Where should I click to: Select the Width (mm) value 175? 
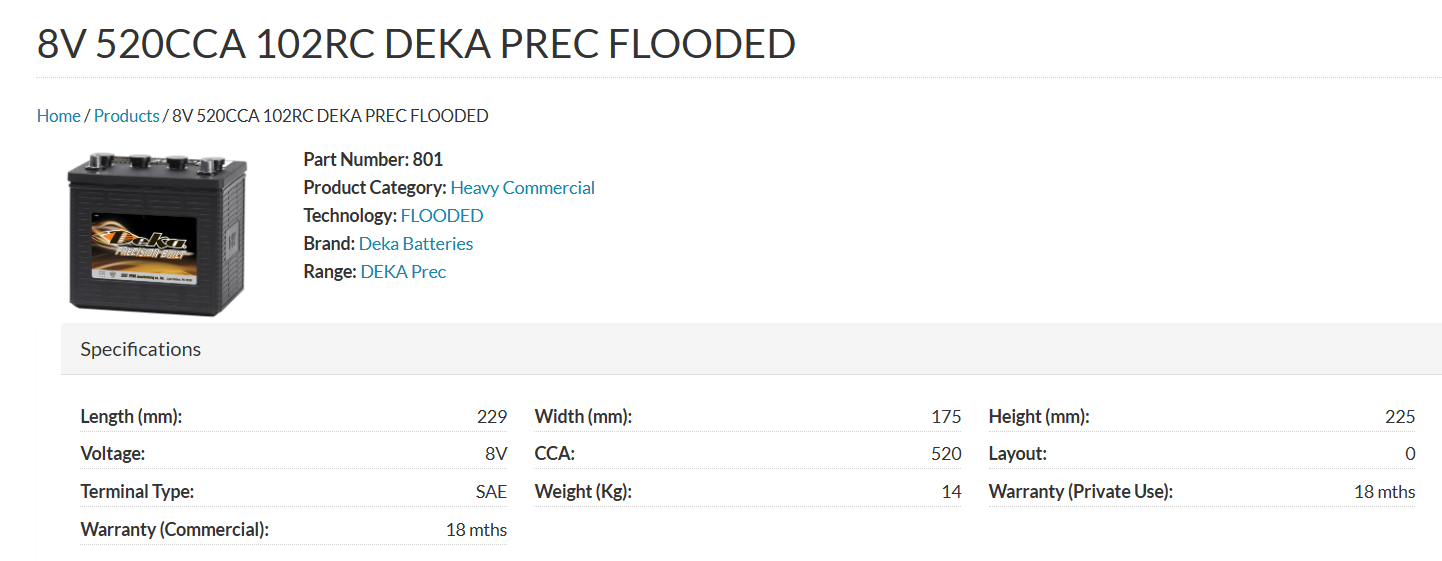945,417
